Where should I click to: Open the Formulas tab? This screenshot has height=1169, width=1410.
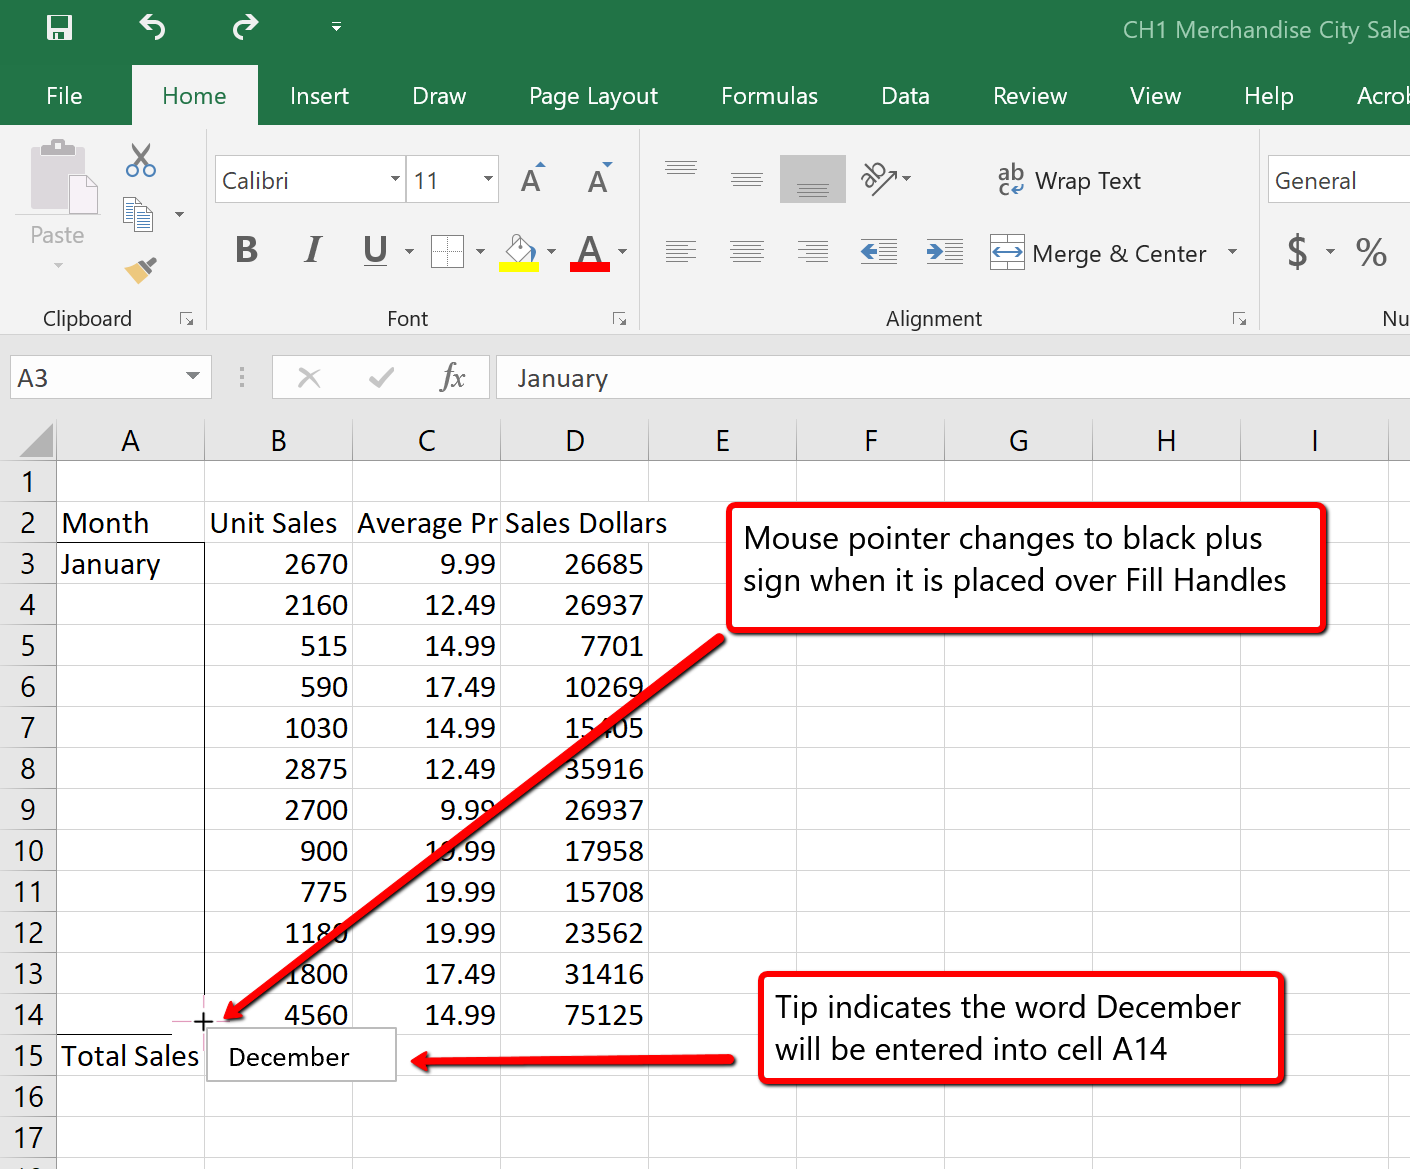pyautogui.click(x=769, y=96)
